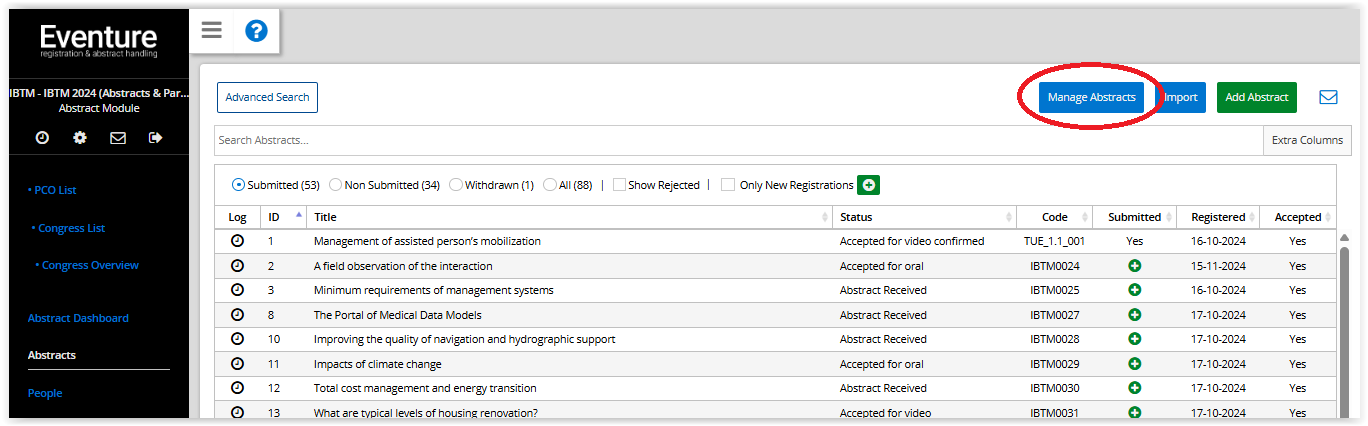Click the Manage Abstracts button
Viewport: 1368px width, 426px height.
click(1091, 97)
